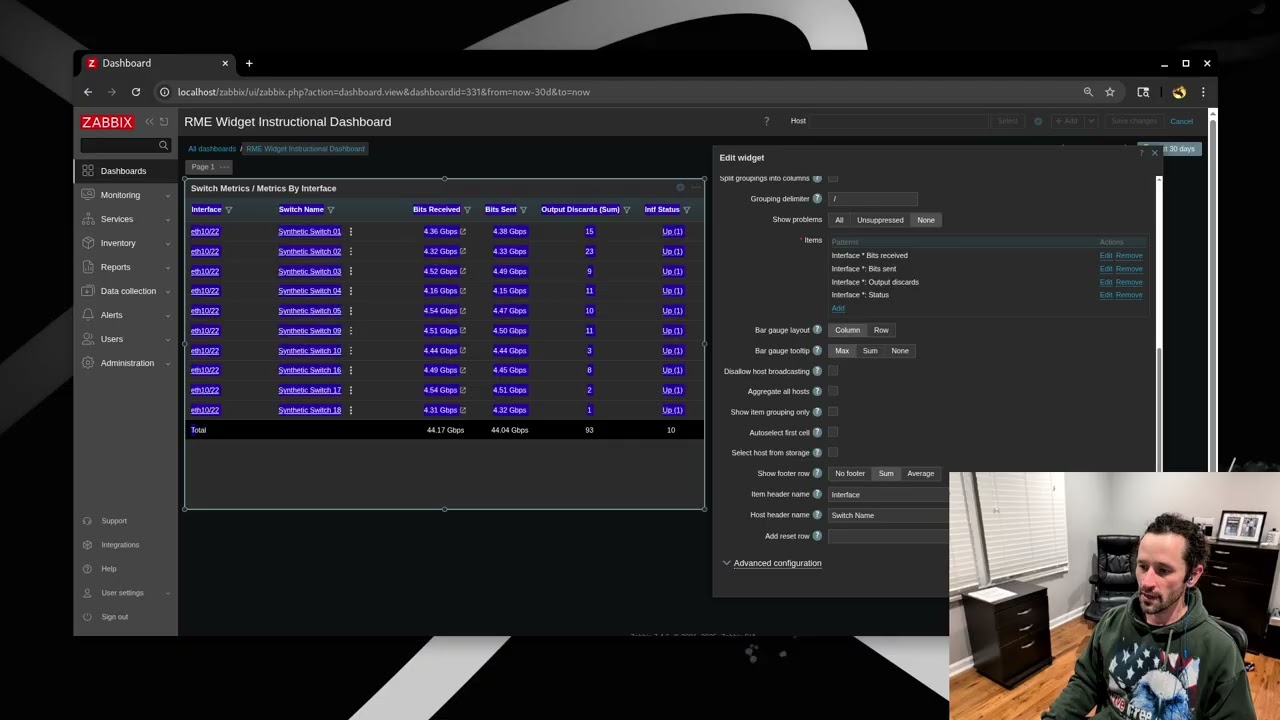Show help for Aggregate all hosts
The height and width of the screenshot is (720, 1280).
click(817, 392)
